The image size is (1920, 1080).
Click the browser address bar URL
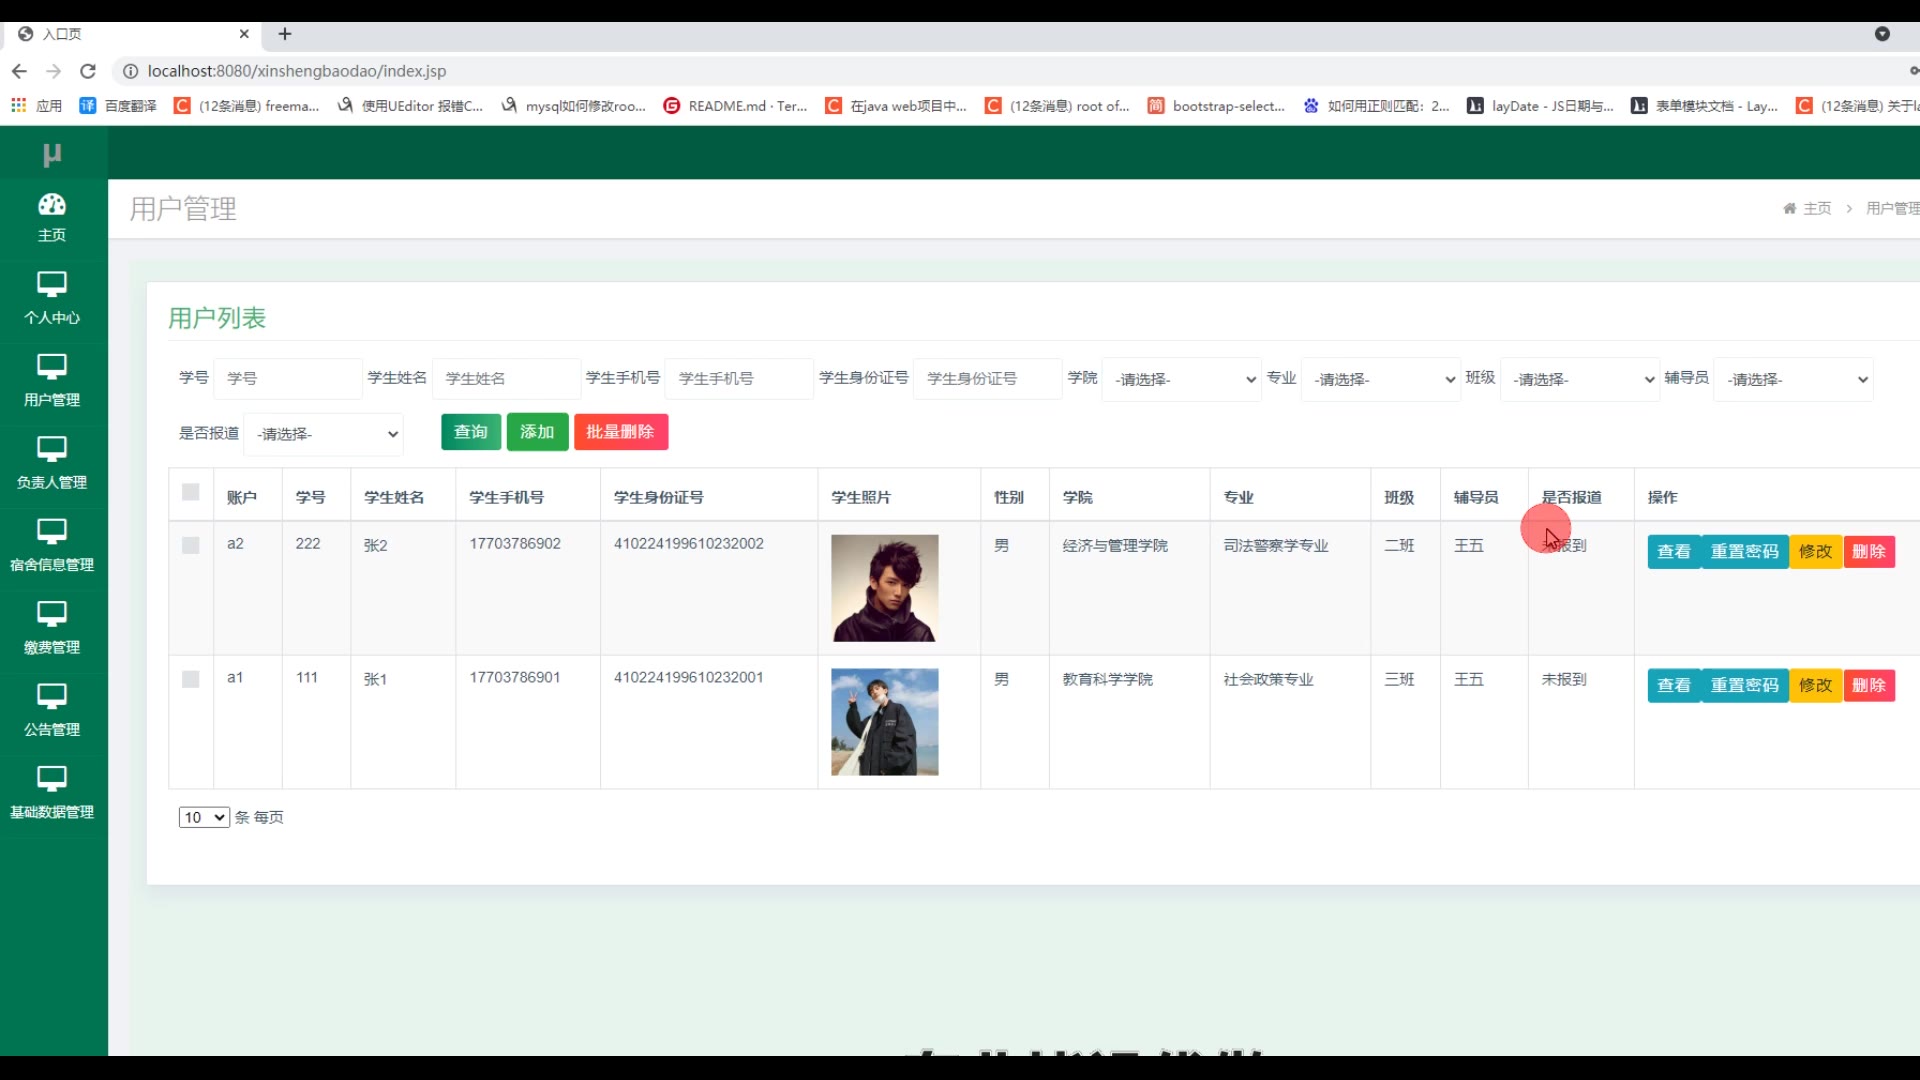(296, 71)
